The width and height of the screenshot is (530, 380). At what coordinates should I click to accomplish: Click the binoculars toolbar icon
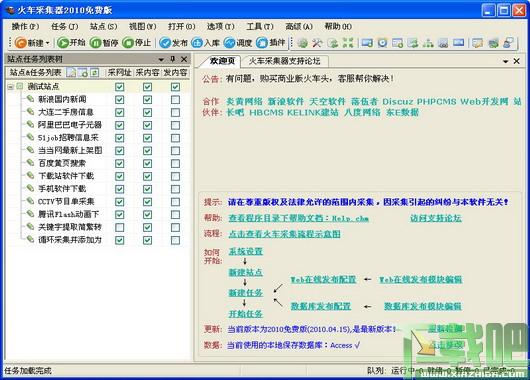tap(443, 43)
